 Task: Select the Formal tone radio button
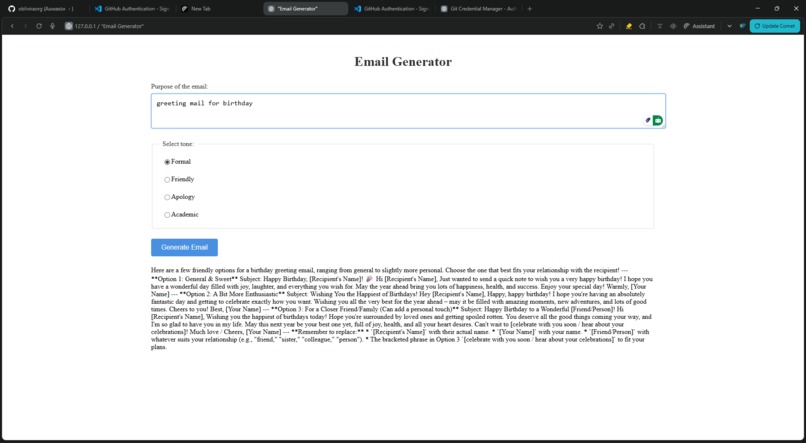[167, 162]
